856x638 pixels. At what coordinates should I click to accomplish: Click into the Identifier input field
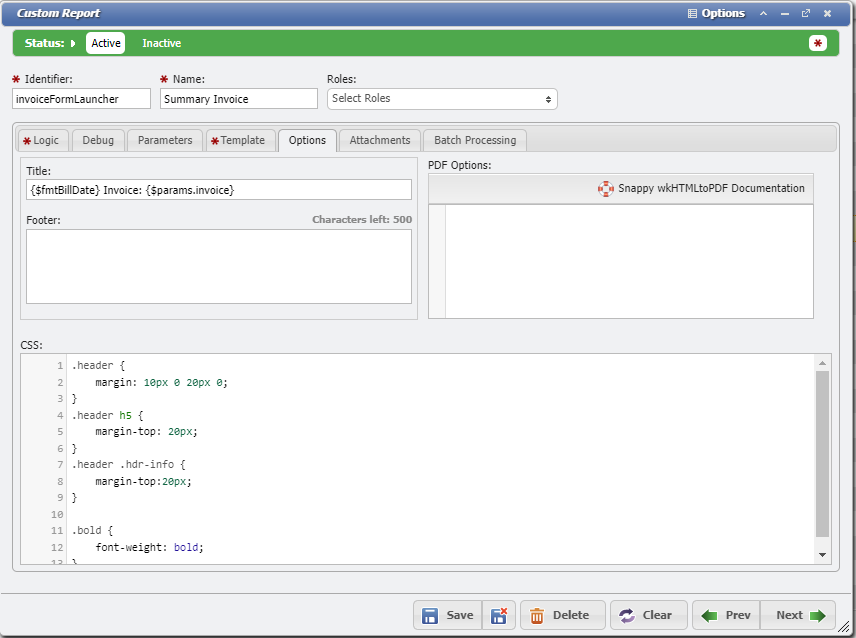tap(81, 98)
